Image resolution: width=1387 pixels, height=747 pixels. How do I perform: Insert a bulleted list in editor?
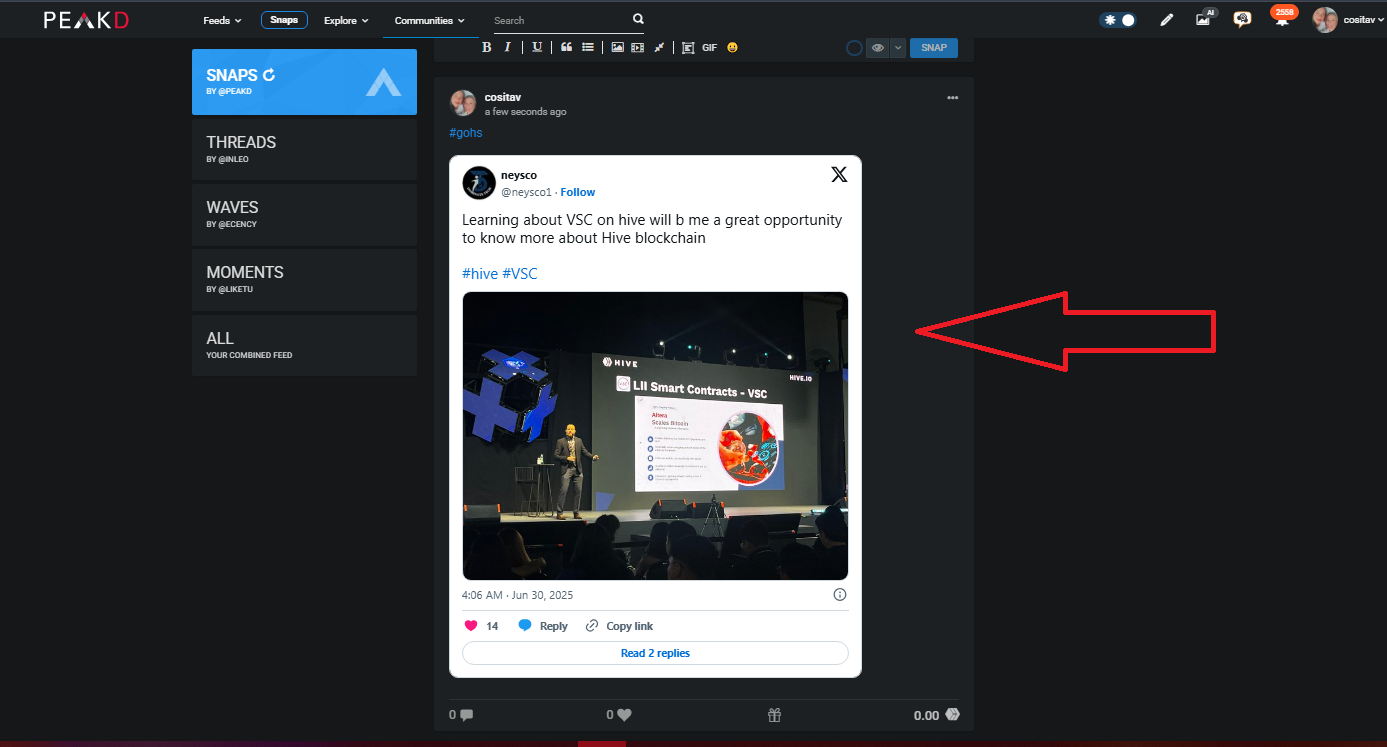tap(588, 47)
